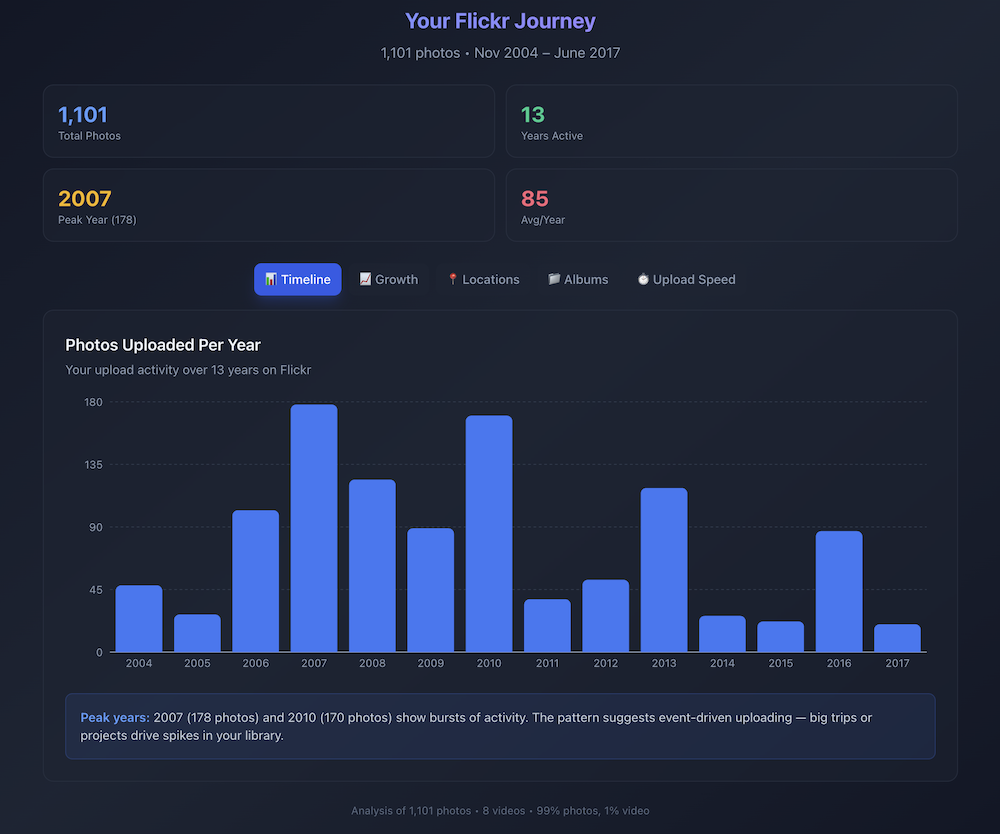The width and height of the screenshot is (1000, 834).
Task: Click the trend chart icon beside Growth
Action: tap(365, 280)
